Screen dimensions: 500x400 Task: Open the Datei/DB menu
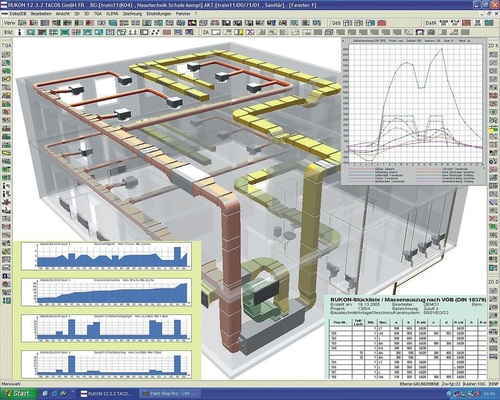tap(18, 14)
